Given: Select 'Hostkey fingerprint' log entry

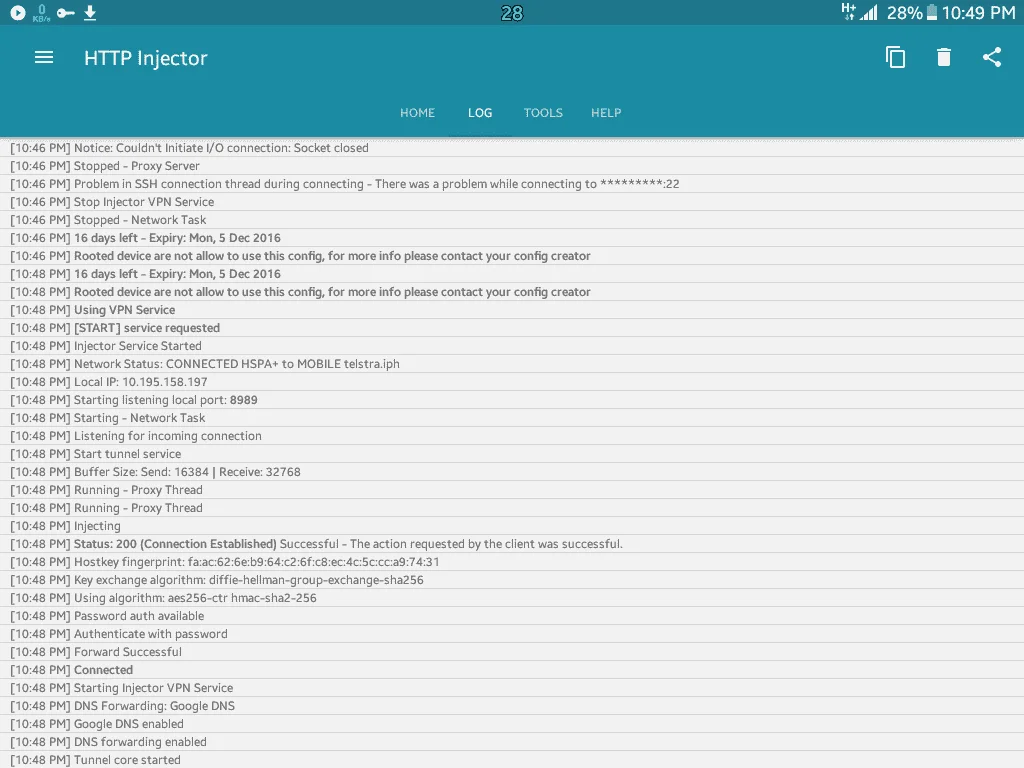Looking at the screenshot, I should (x=512, y=562).
